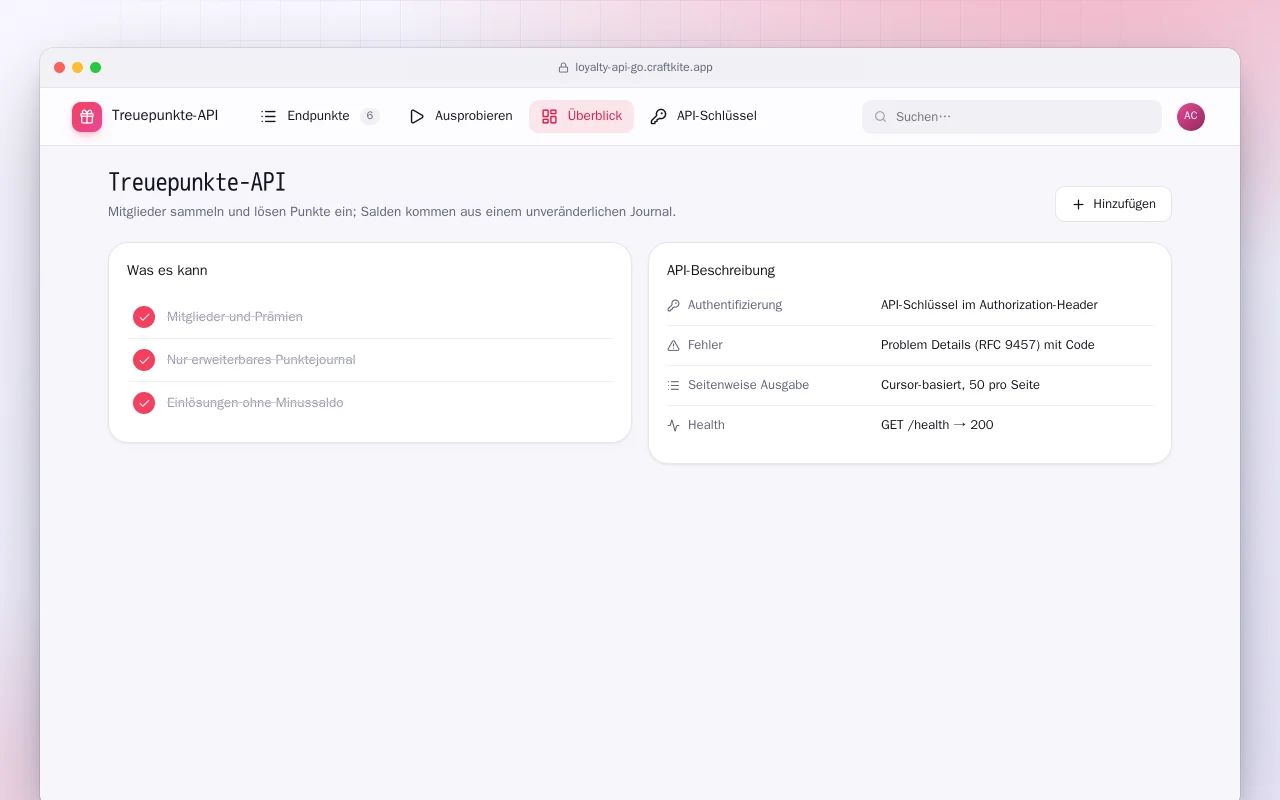This screenshot has width=1280, height=800.
Task: Click the key icon beside Authentifizierung
Action: (673, 305)
